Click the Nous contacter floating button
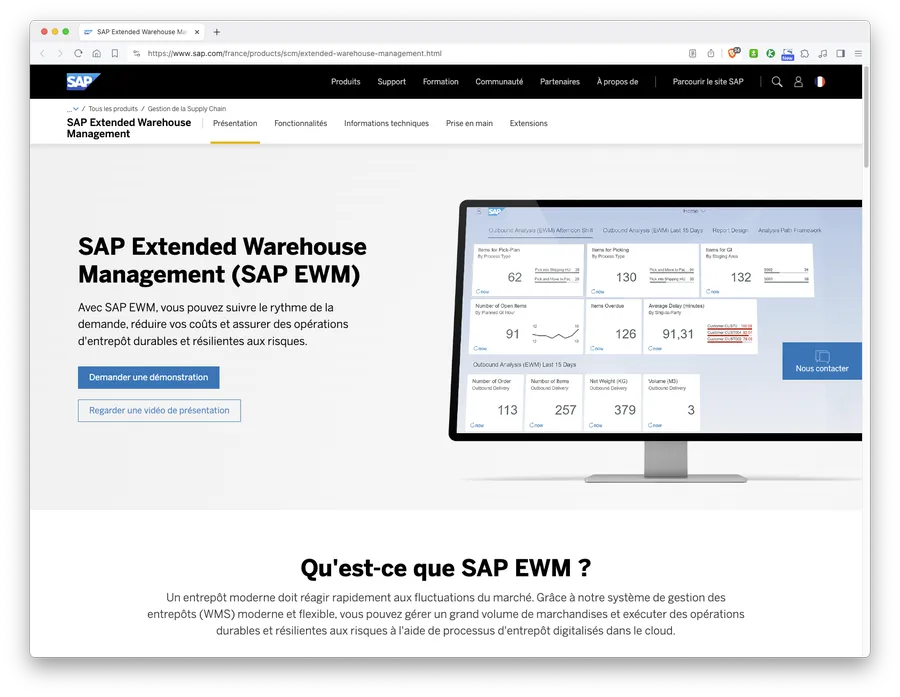Image resolution: width=900 pixels, height=697 pixels. click(x=821, y=361)
